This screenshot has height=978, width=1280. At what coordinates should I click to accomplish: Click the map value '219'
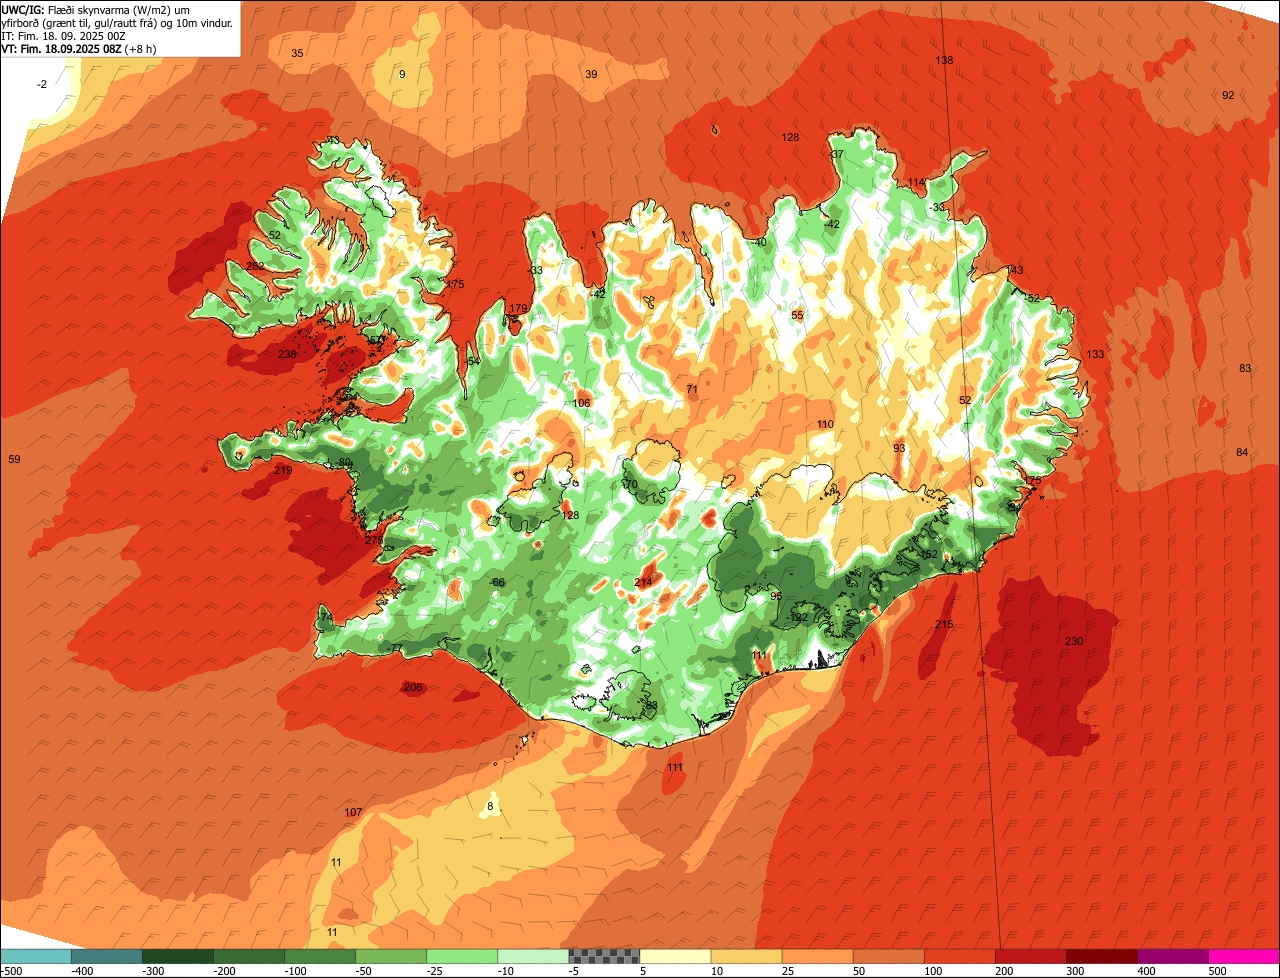[x=283, y=470]
